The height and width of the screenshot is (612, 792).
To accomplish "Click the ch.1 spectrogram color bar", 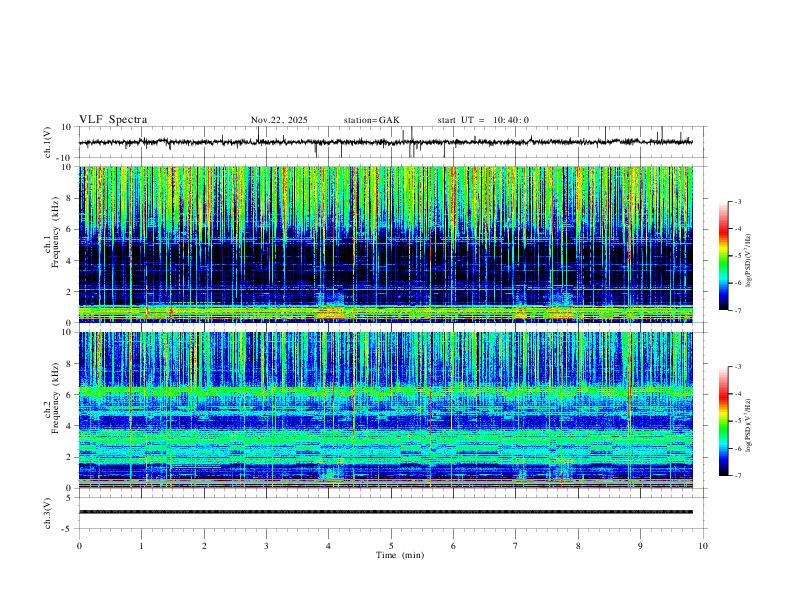I will 723,256.
